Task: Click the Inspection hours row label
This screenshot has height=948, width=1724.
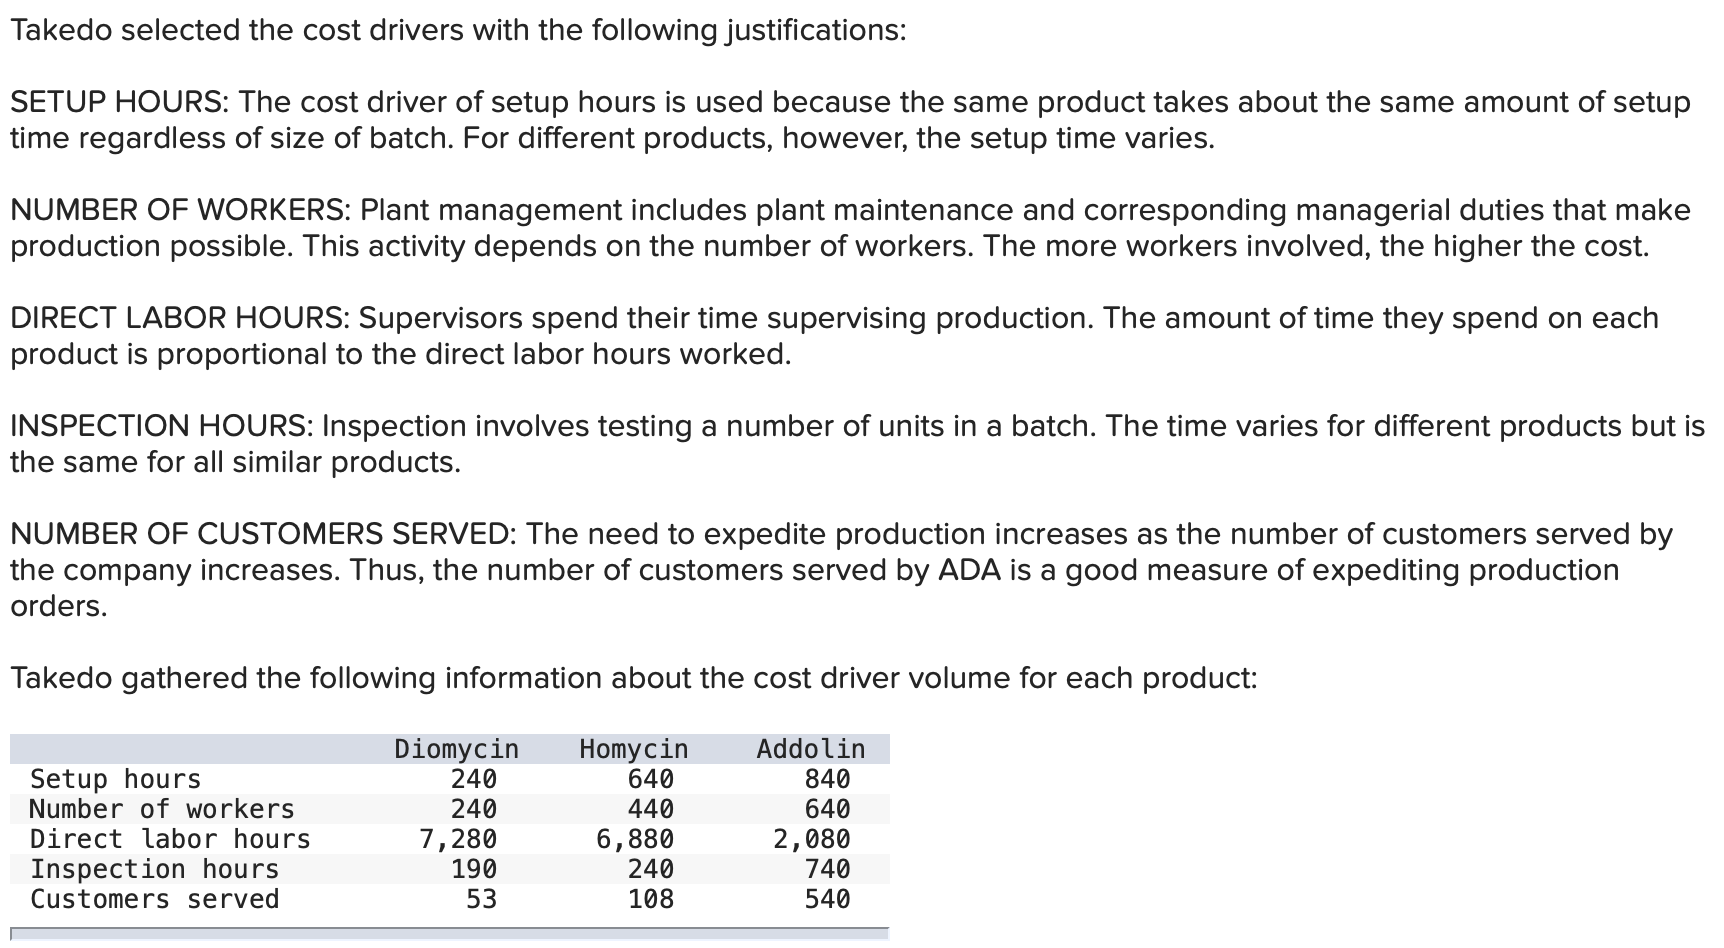Action: [154, 869]
